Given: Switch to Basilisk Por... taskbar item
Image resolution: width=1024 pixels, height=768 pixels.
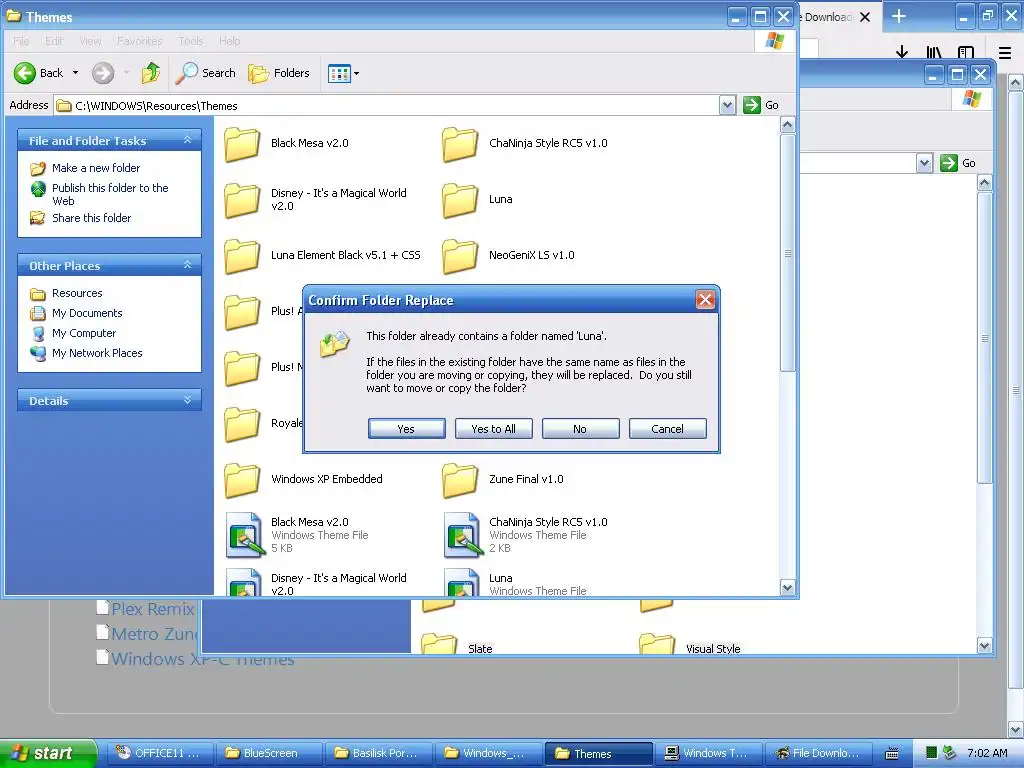Looking at the screenshot, I should click(x=379, y=753).
